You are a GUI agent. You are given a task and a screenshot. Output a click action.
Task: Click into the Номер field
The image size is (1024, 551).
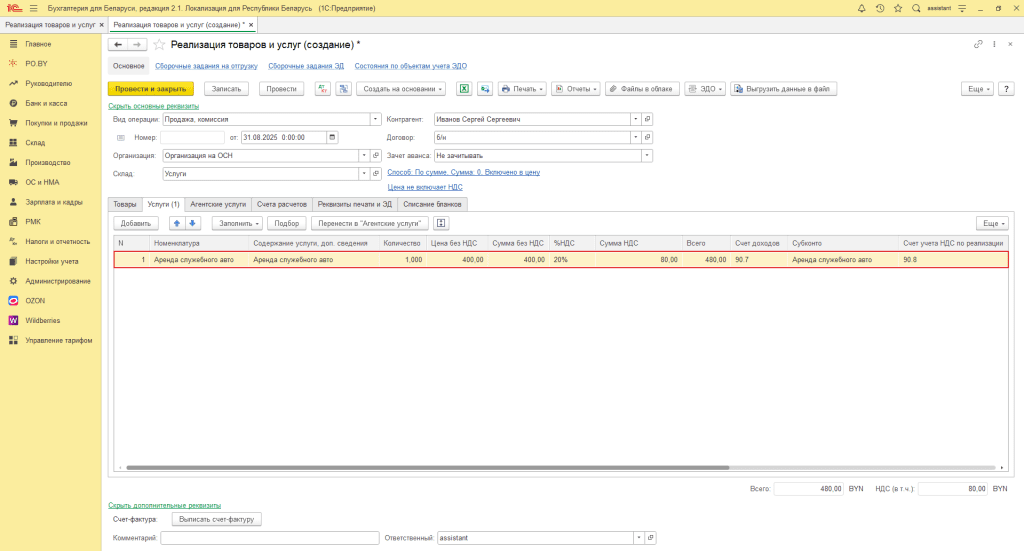(x=192, y=138)
